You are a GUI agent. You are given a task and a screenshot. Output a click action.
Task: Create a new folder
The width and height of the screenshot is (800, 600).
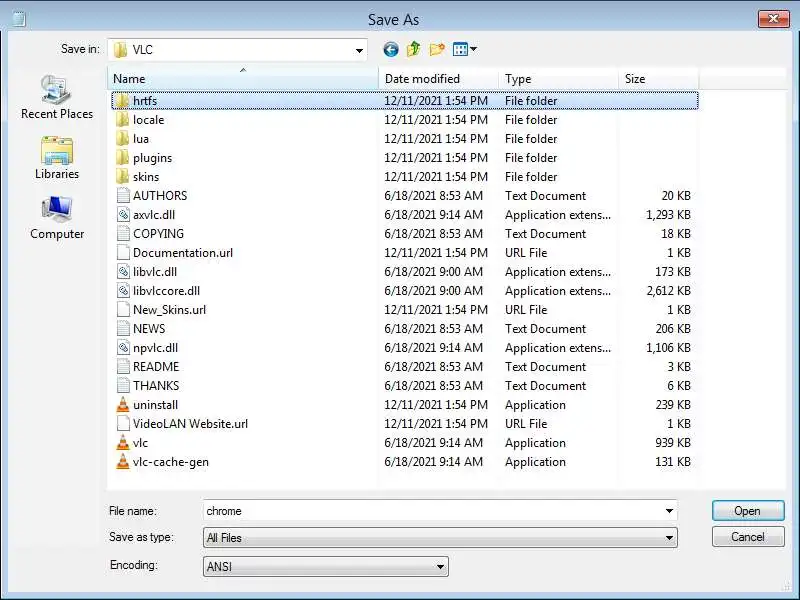[437, 49]
